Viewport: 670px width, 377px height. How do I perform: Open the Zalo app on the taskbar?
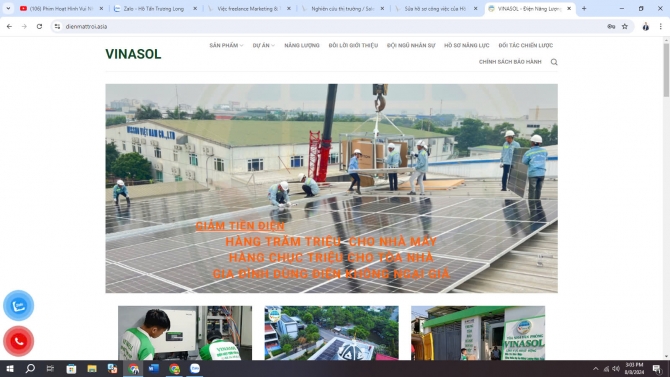point(195,368)
